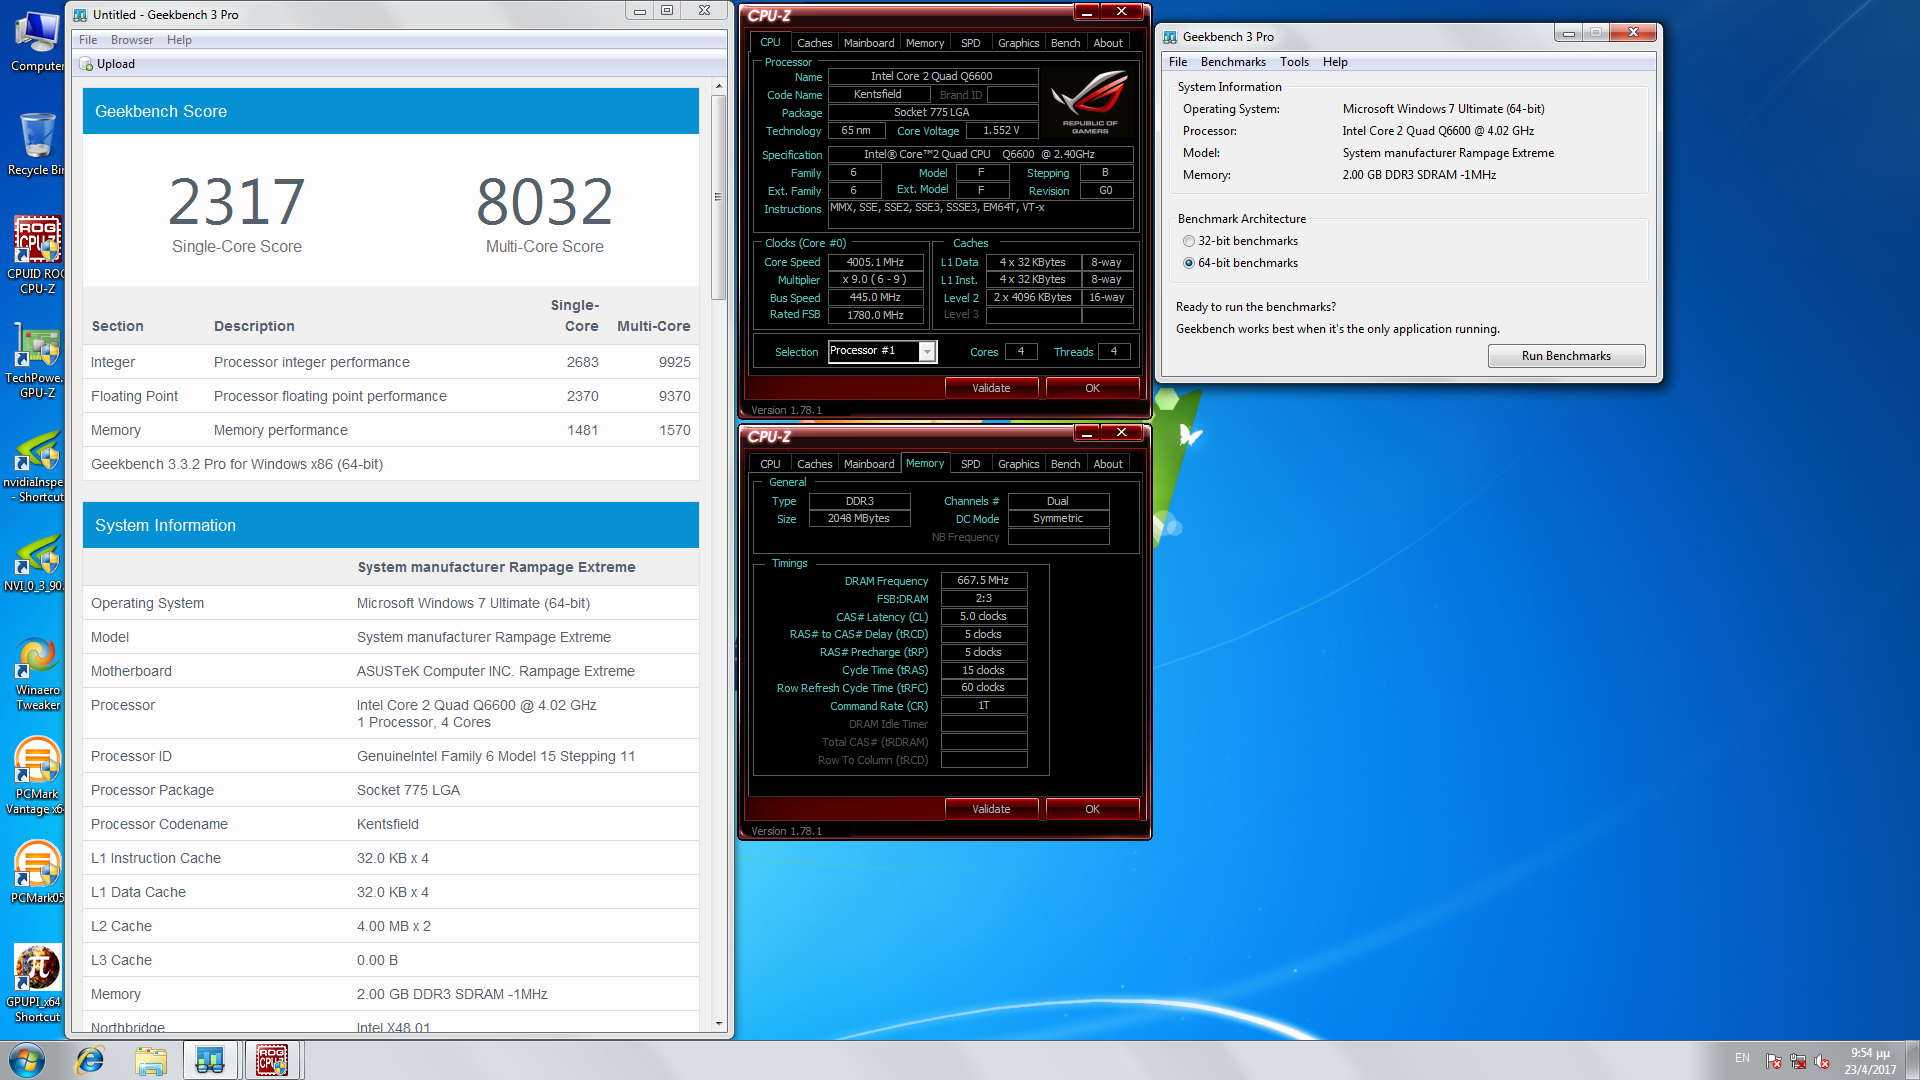
Task: Open Help menu in results window
Action: point(179,40)
